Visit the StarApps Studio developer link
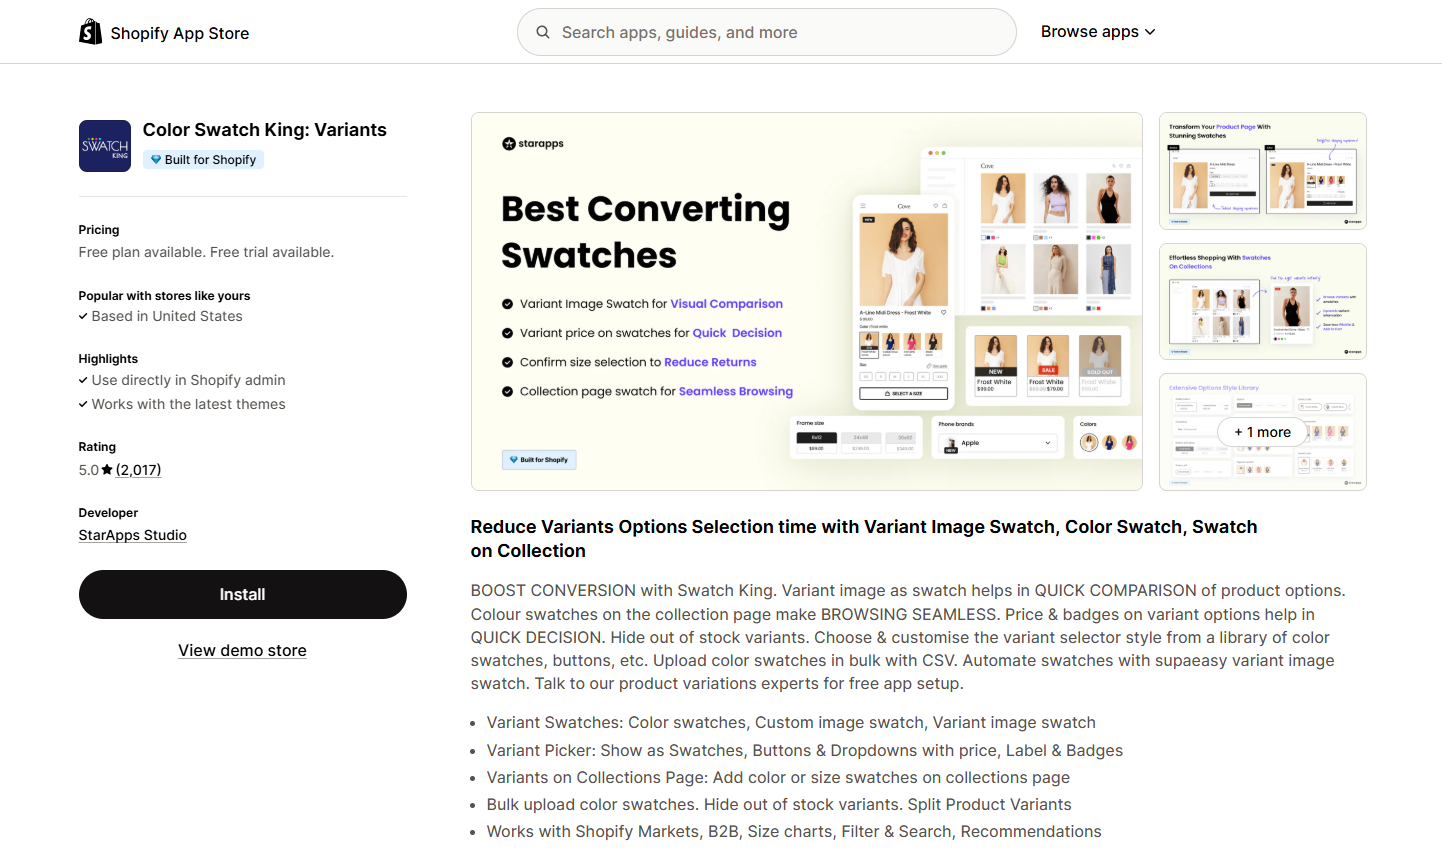 pyautogui.click(x=133, y=535)
